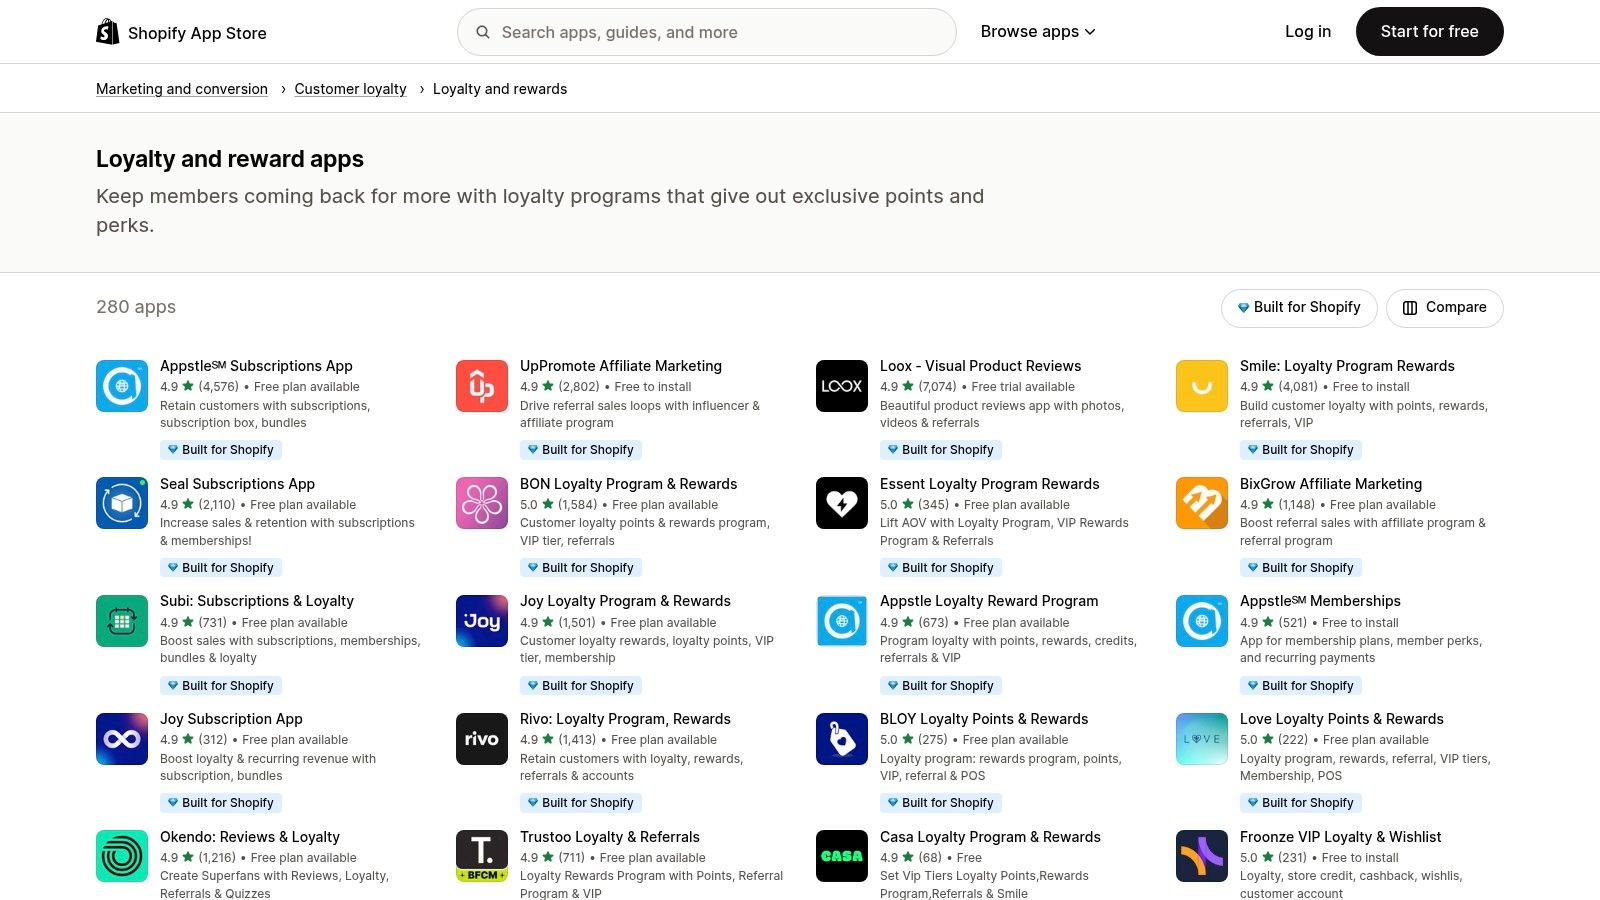The image size is (1600, 900).
Task: Open the UpPromote Affiliate Marketing app icon
Action: click(x=482, y=386)
